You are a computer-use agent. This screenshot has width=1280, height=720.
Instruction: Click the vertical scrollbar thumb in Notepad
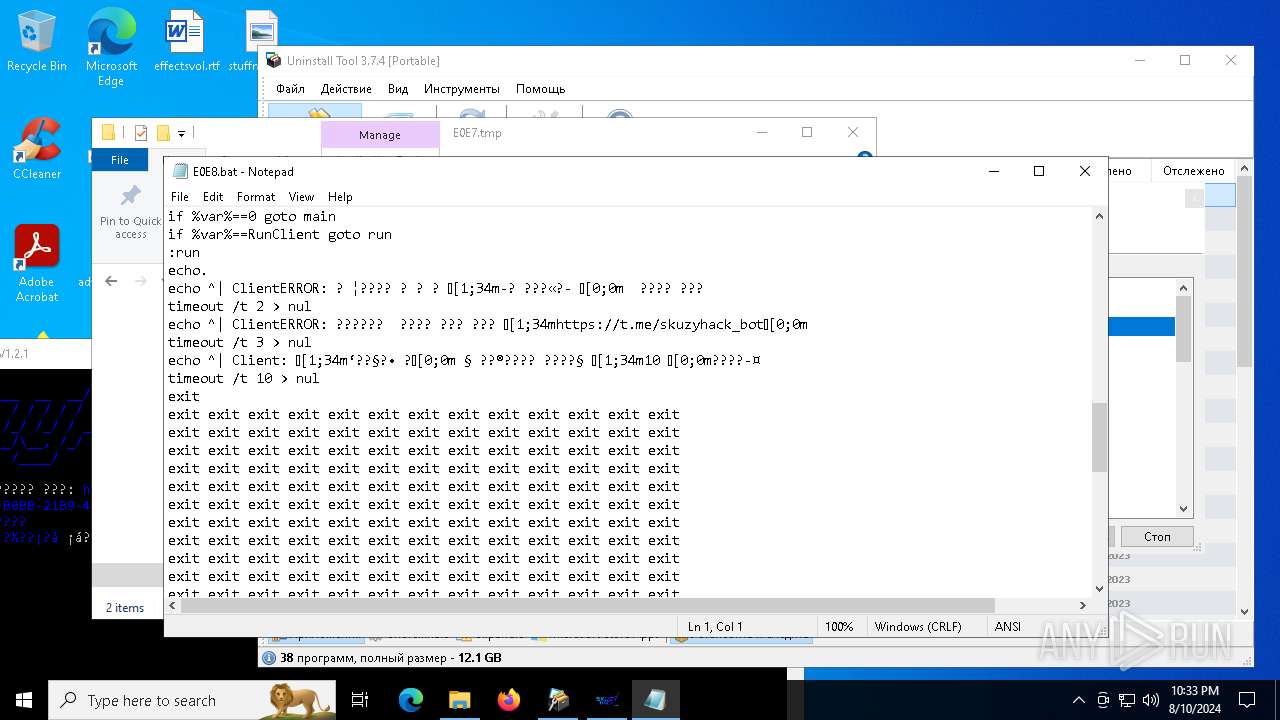click(1099, 437)
